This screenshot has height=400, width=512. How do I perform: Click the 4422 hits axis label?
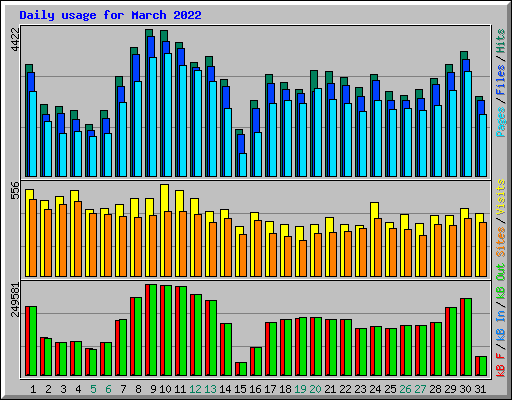15,39
